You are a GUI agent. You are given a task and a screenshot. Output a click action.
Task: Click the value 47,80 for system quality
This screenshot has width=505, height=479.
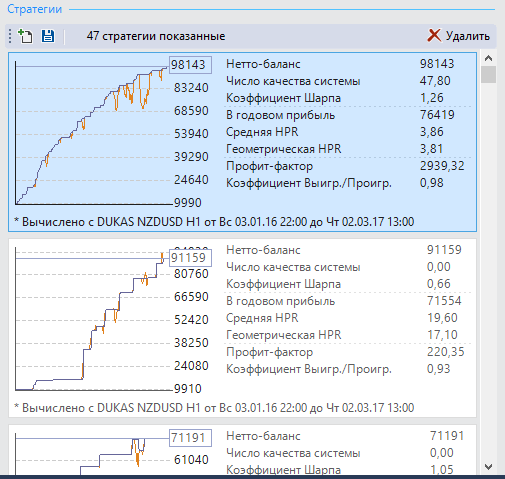435,81
